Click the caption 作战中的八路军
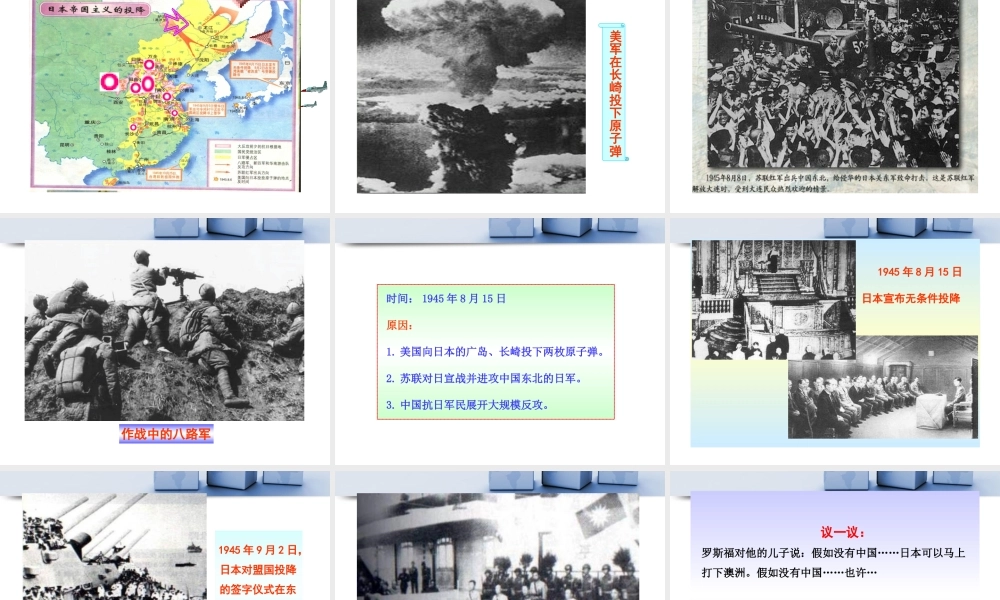Viewport: 1000px width, 600px height. [x=166, y=434]
